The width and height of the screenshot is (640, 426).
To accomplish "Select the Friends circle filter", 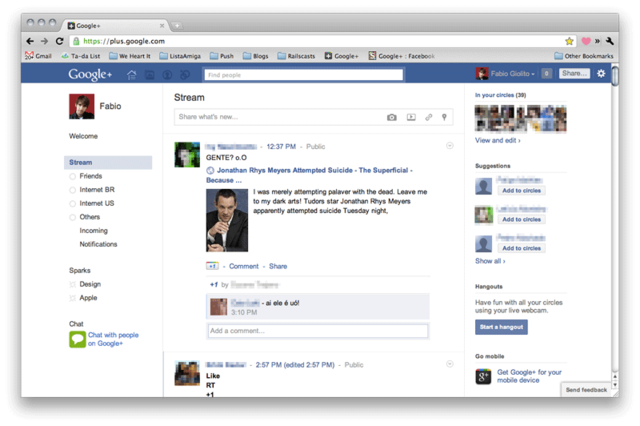I will 86,176.
